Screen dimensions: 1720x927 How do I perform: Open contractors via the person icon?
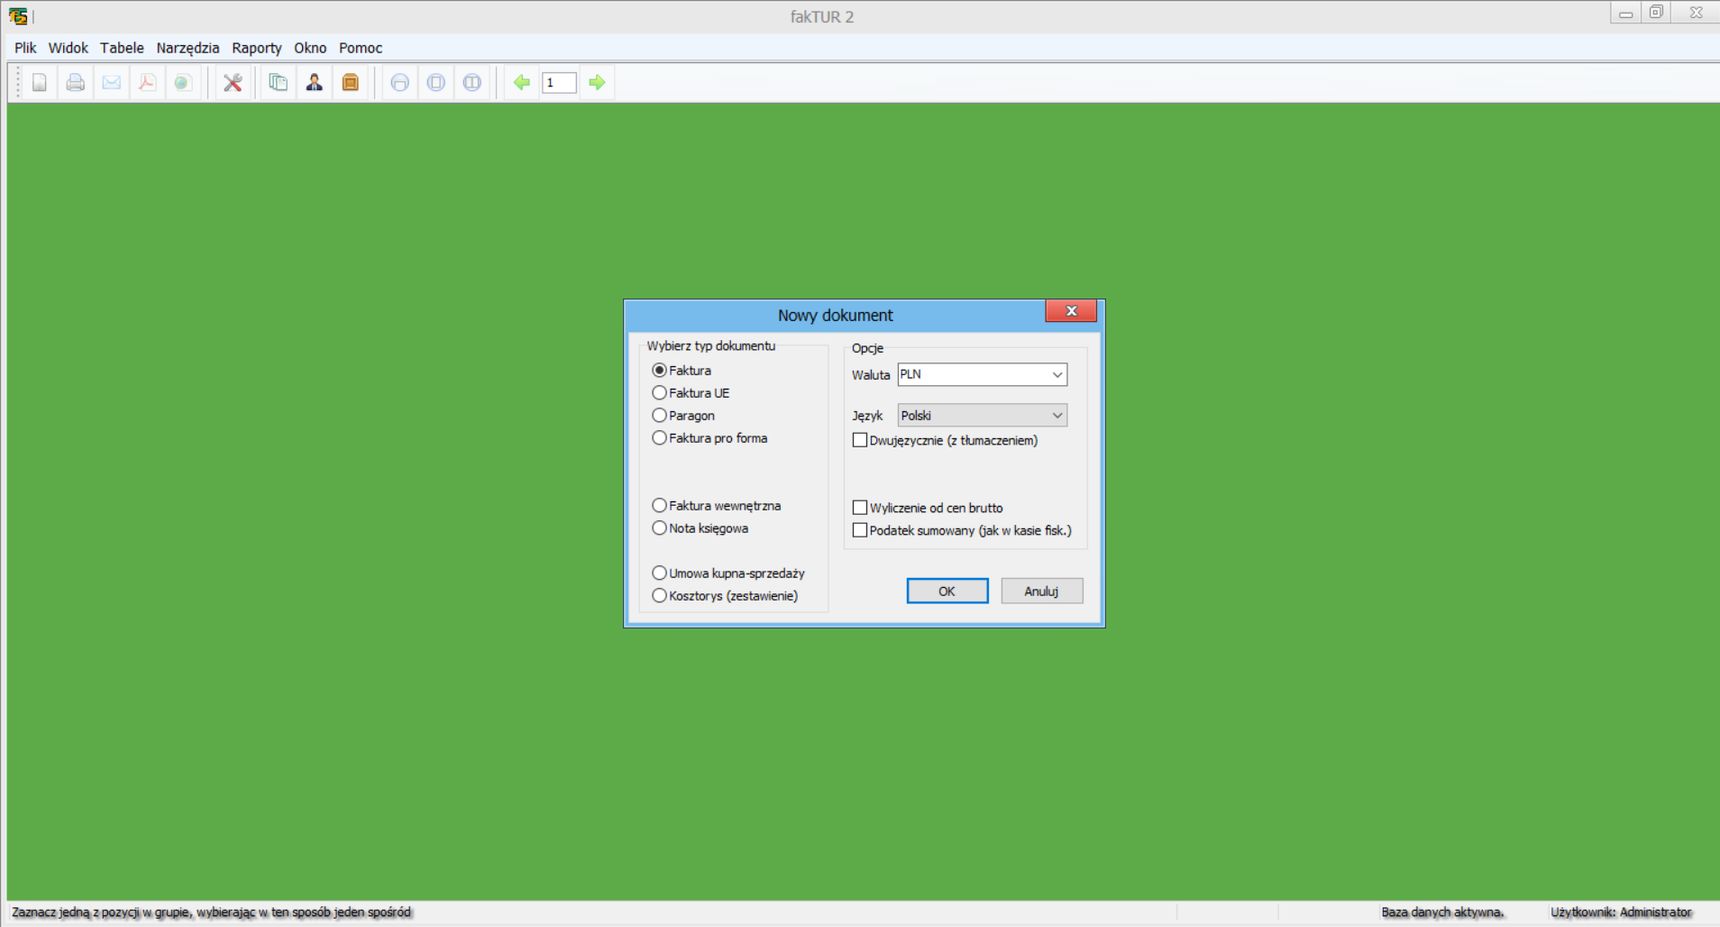[x=314, y=83]
